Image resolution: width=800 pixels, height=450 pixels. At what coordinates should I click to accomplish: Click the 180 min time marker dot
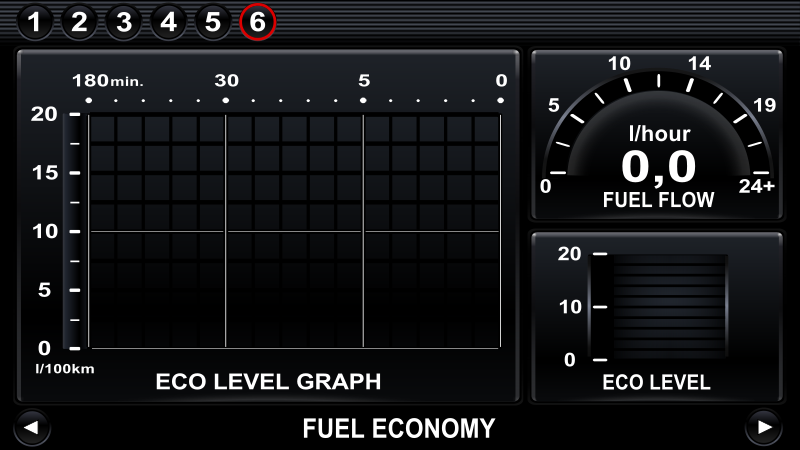coord(89,101)
